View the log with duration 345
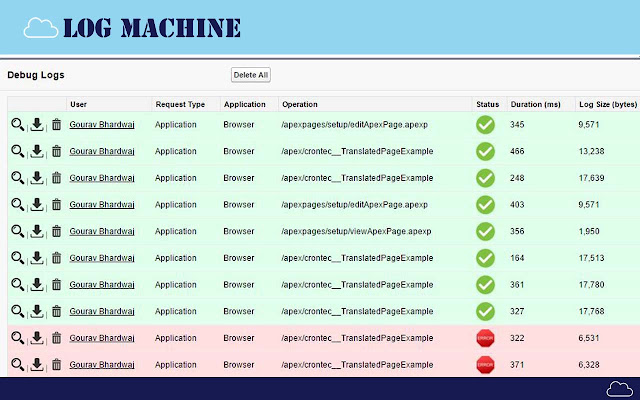This screenshot has width=640, height=400. [18, 124]
